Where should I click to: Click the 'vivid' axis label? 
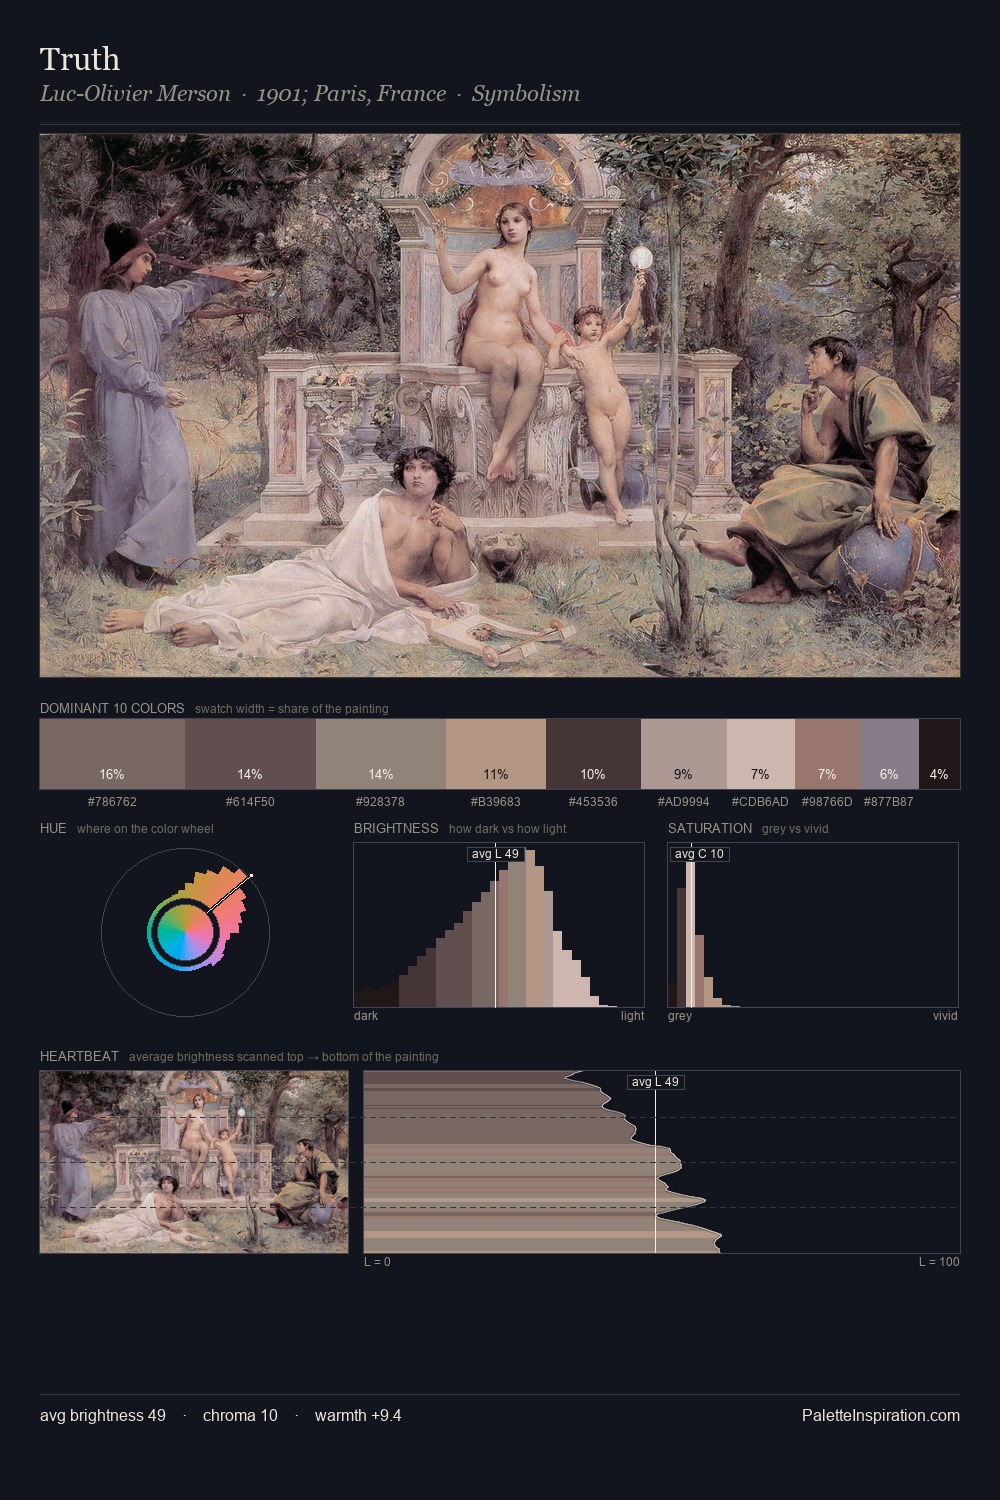[x=945, y=1016]
